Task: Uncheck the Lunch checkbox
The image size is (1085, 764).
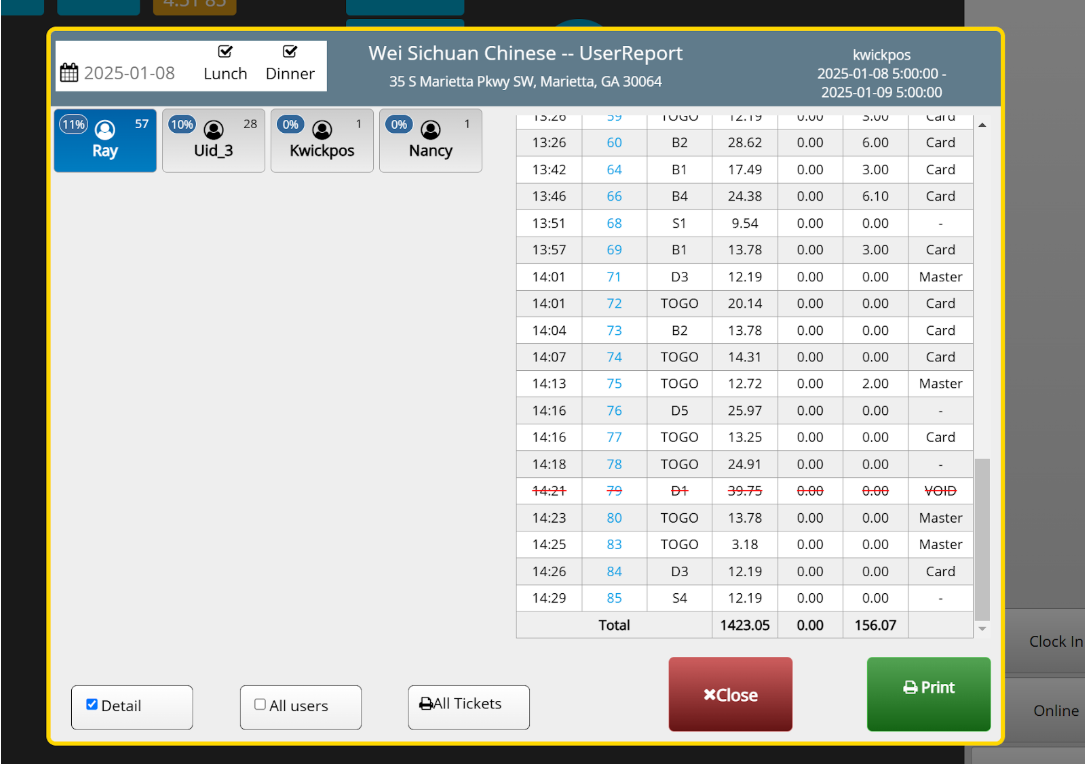Action: [225, 51]
